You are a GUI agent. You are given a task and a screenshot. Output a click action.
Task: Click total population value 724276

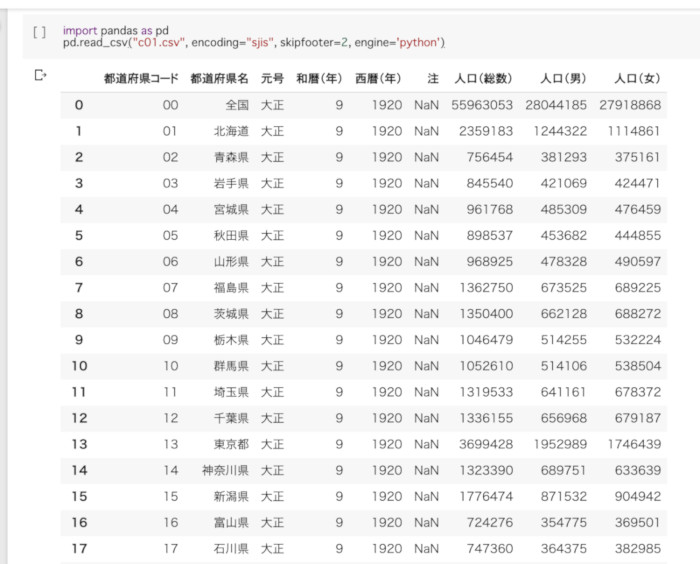pos(490,523)
